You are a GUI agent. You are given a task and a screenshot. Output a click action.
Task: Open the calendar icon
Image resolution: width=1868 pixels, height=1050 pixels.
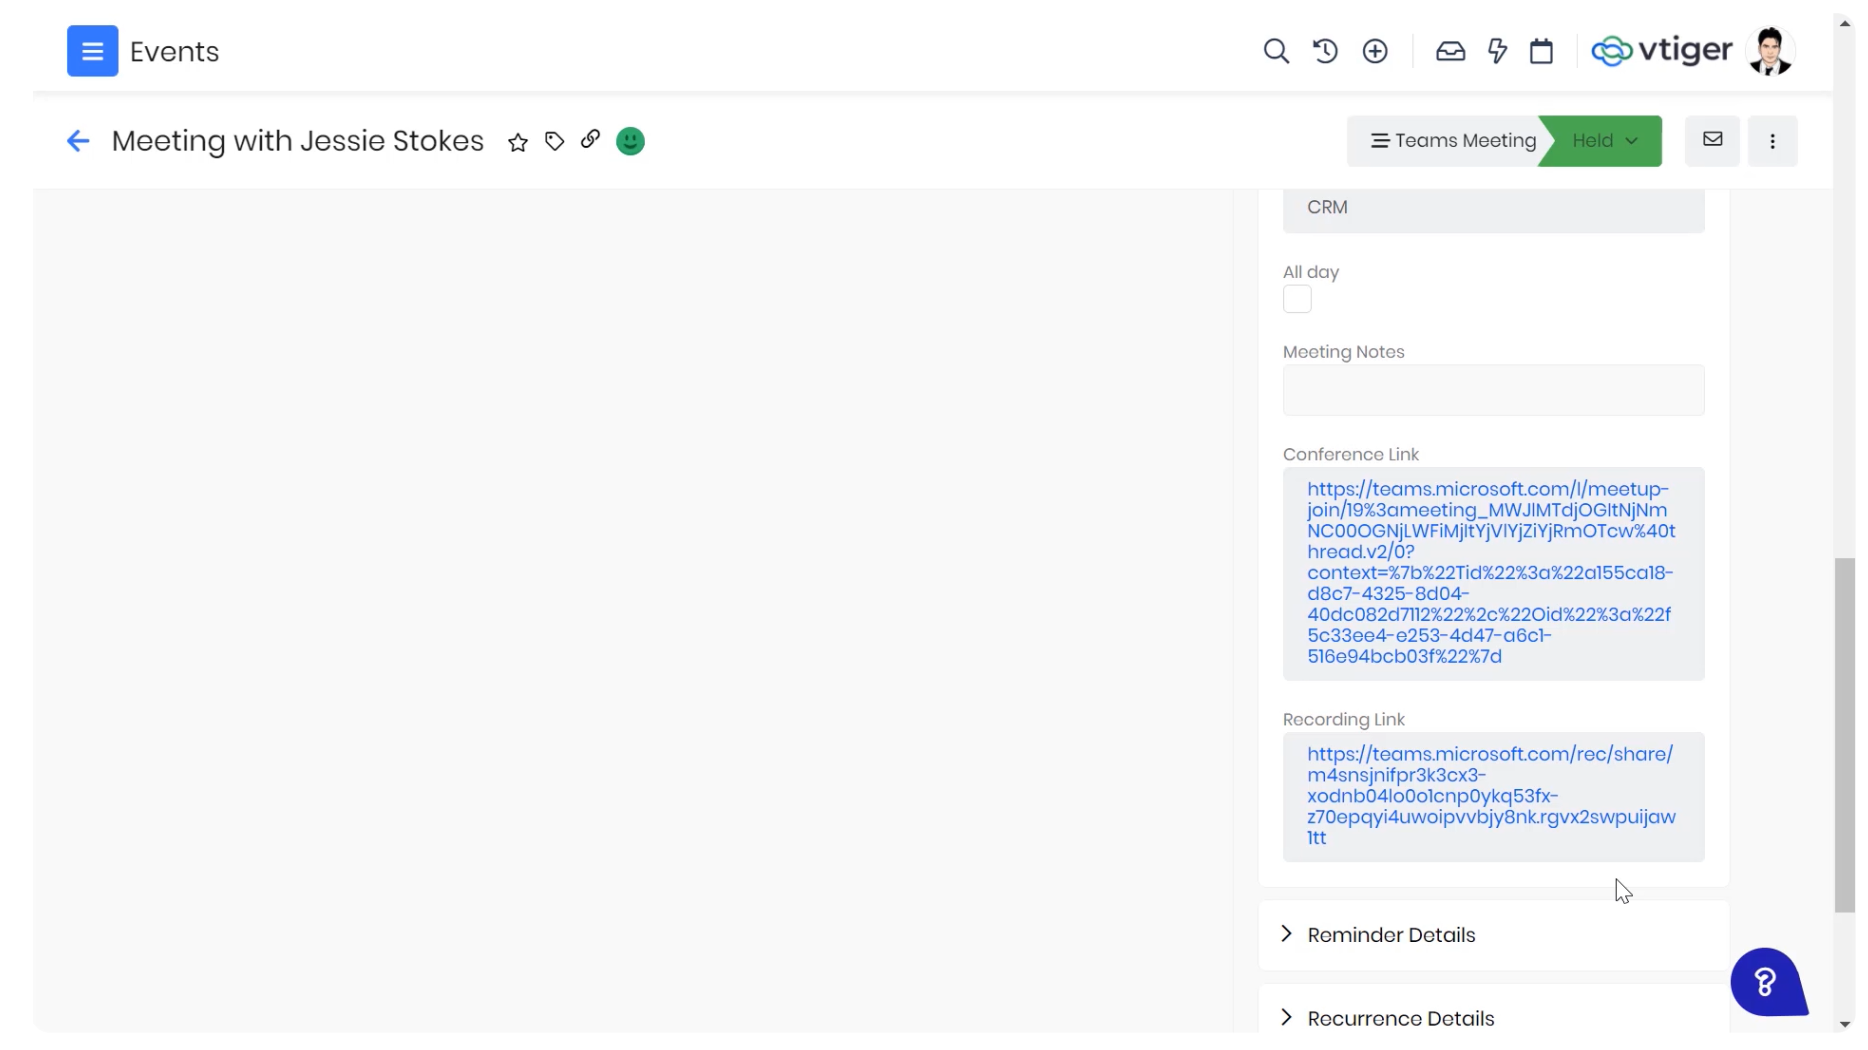tap(1541, 51)
